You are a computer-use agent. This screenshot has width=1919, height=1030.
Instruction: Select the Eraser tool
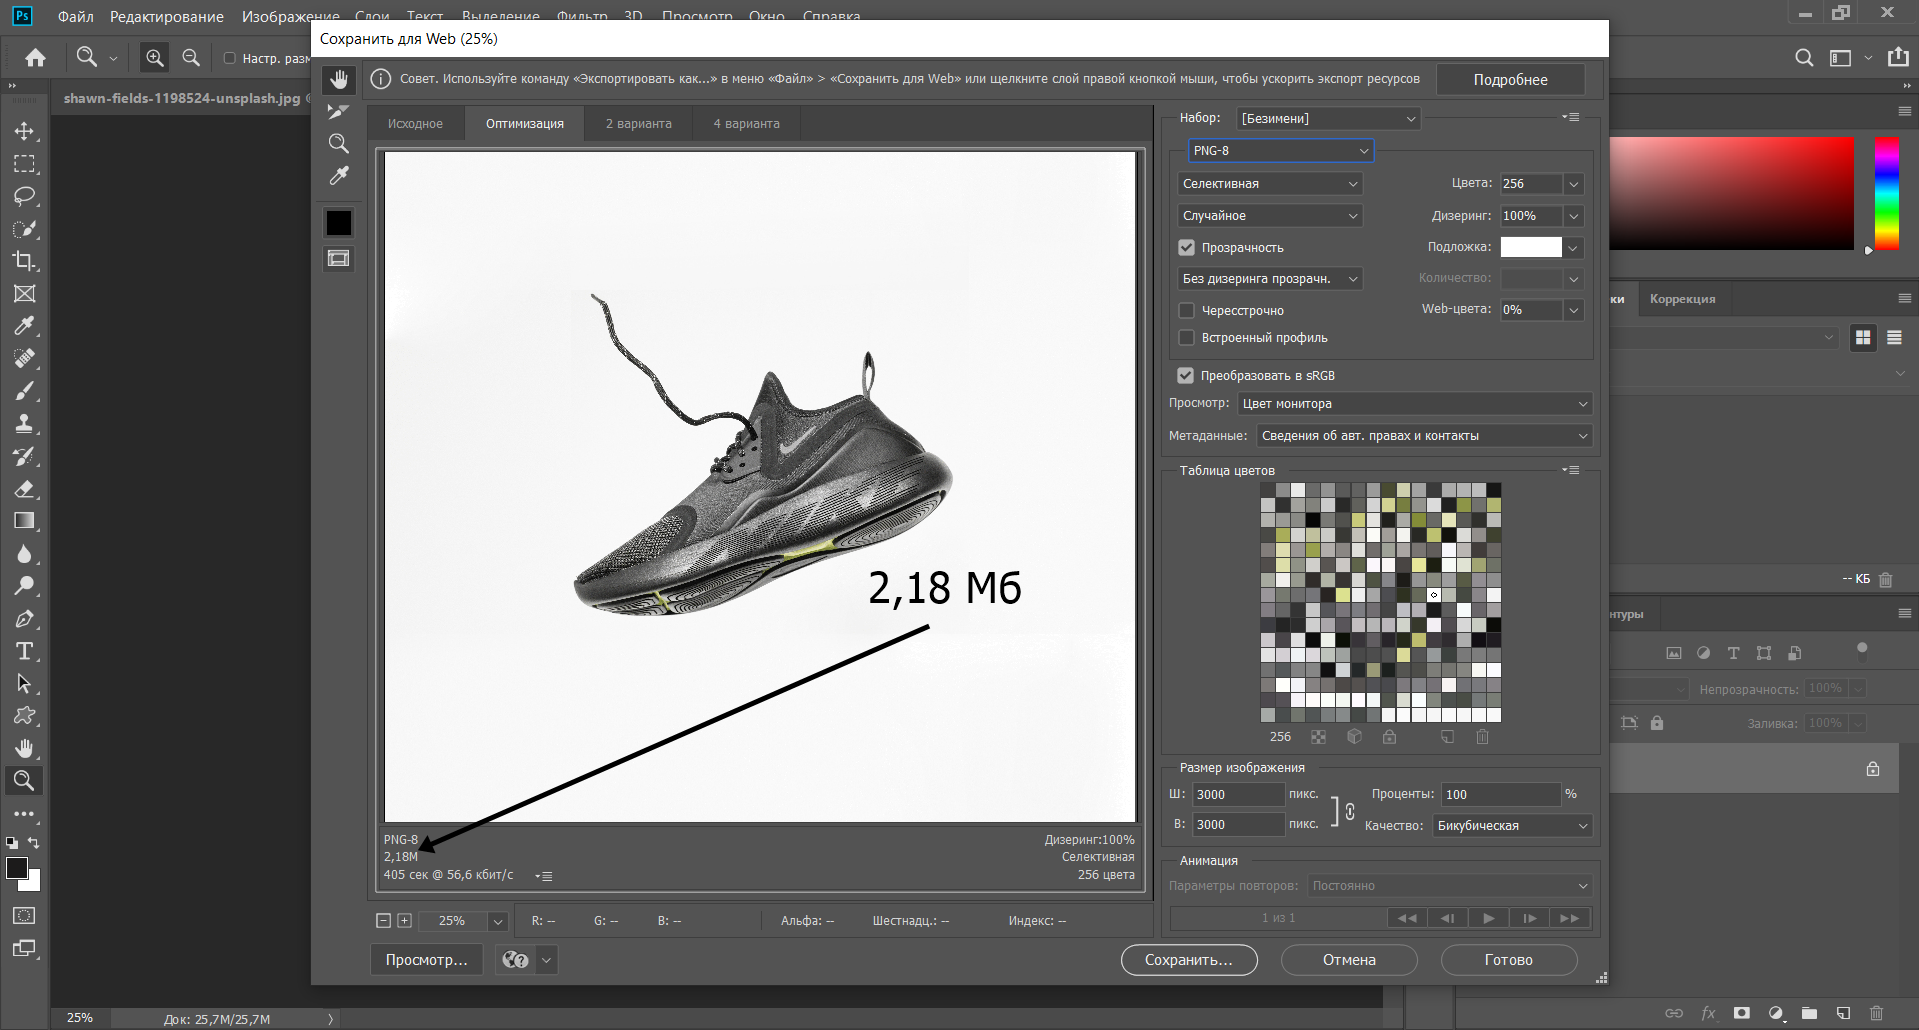tap(25, 488)
